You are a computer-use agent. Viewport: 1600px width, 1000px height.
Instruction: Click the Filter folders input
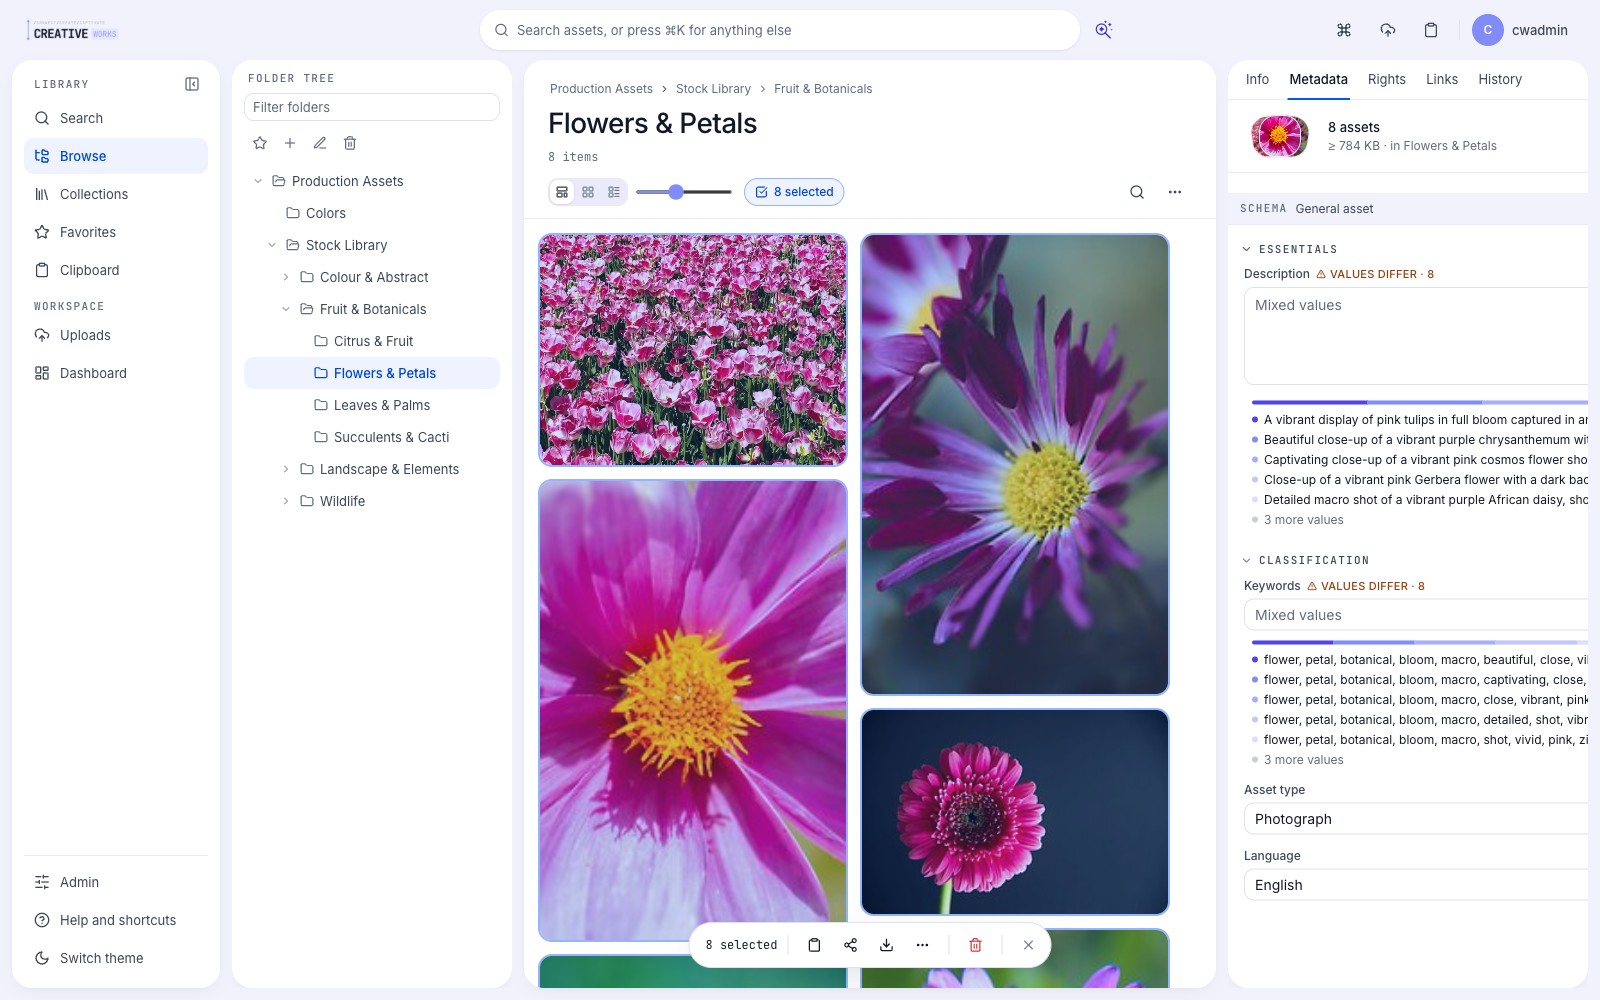point(372,107)
